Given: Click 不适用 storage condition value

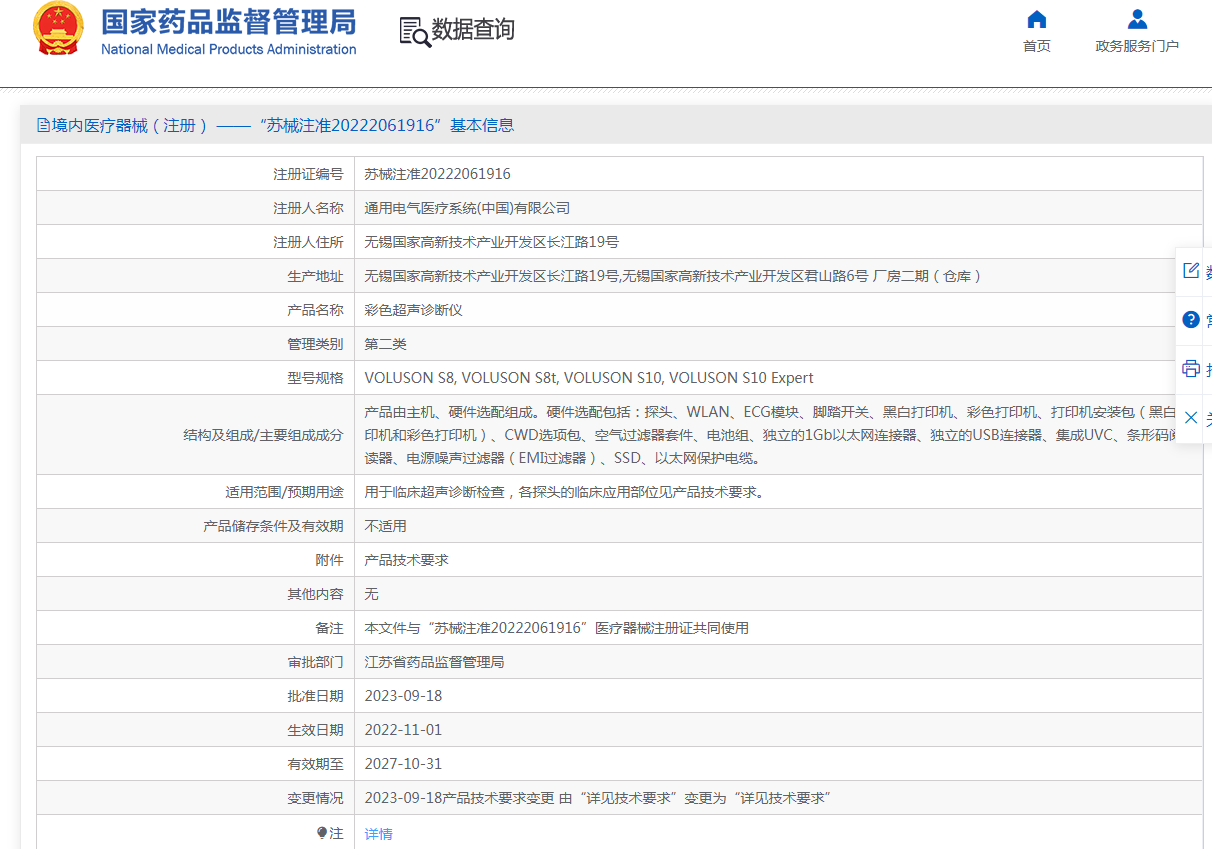Looking at the screenshot, I should pos(385,526).
